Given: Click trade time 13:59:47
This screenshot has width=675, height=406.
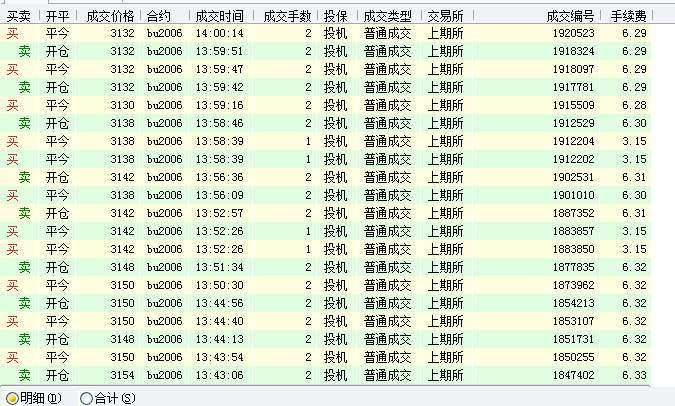Looking at the screenshot, I should coord(220,69).
